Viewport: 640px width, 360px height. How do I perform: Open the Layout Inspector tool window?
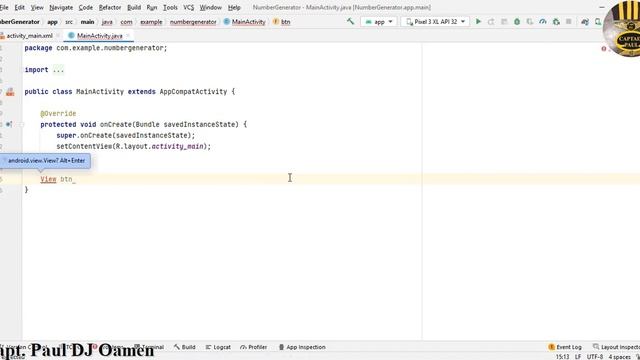616,347
